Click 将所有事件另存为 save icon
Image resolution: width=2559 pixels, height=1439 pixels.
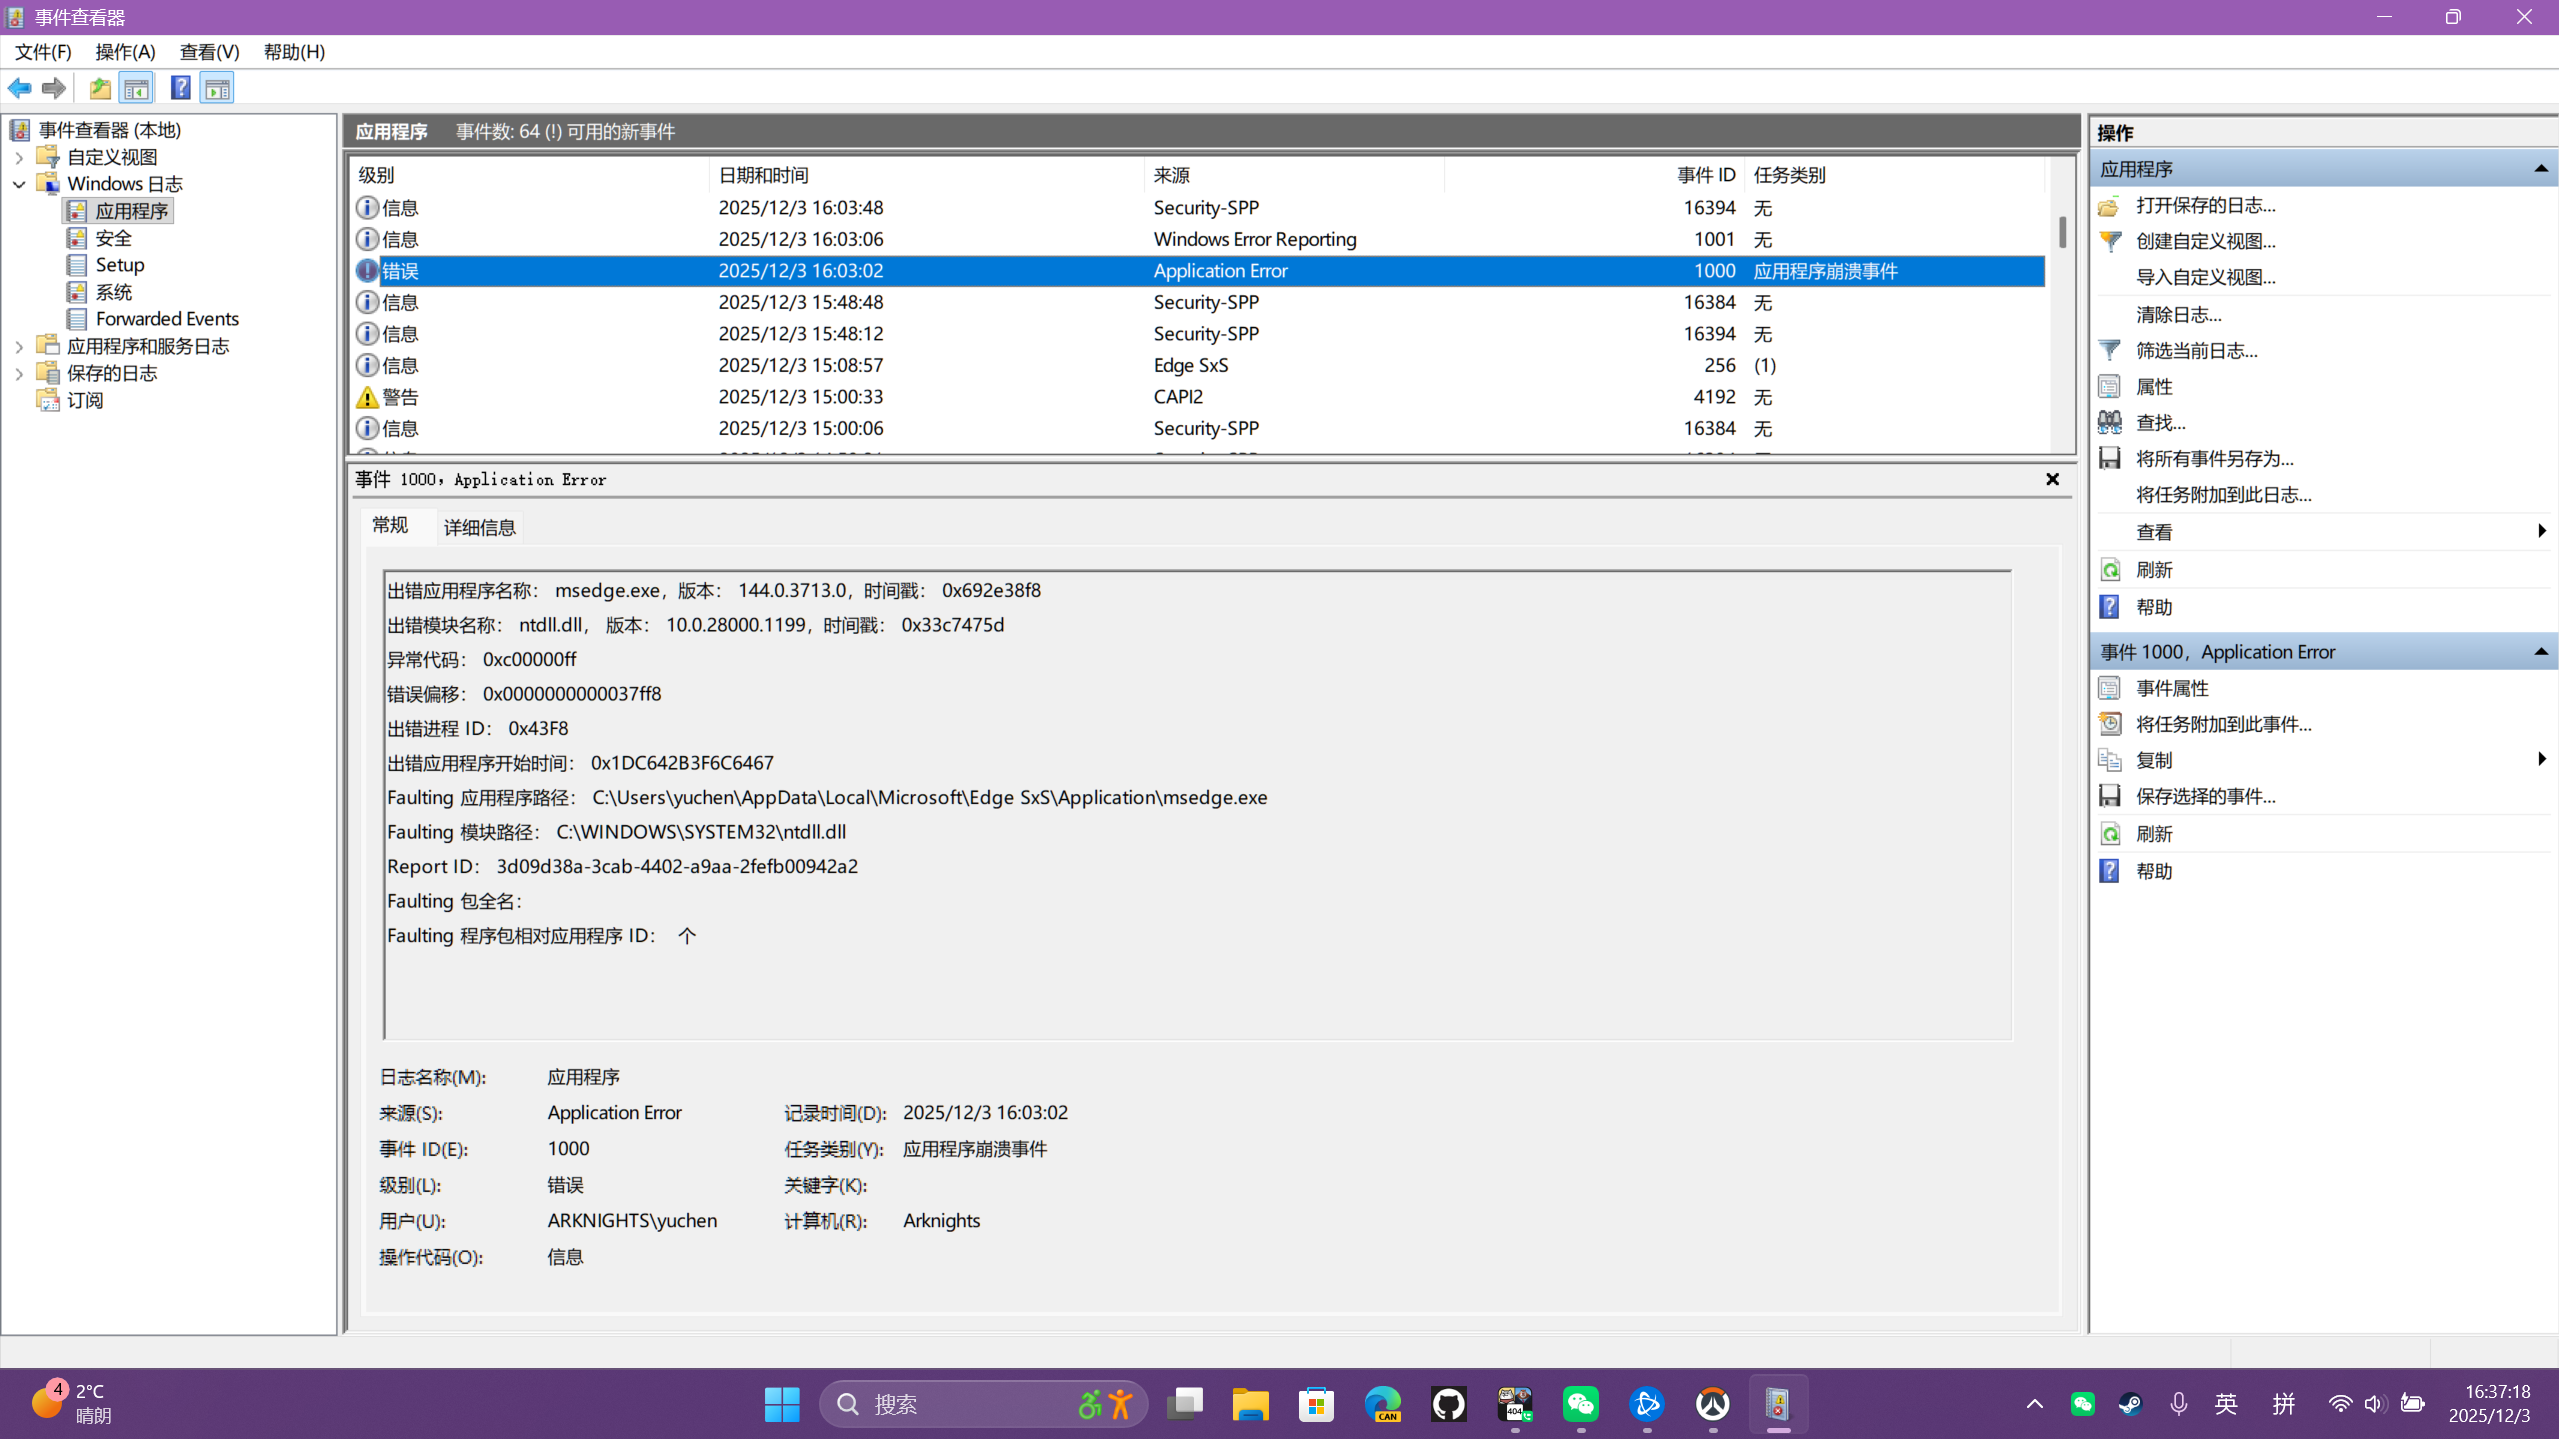pyautogui.click(x=2109, y=457)
